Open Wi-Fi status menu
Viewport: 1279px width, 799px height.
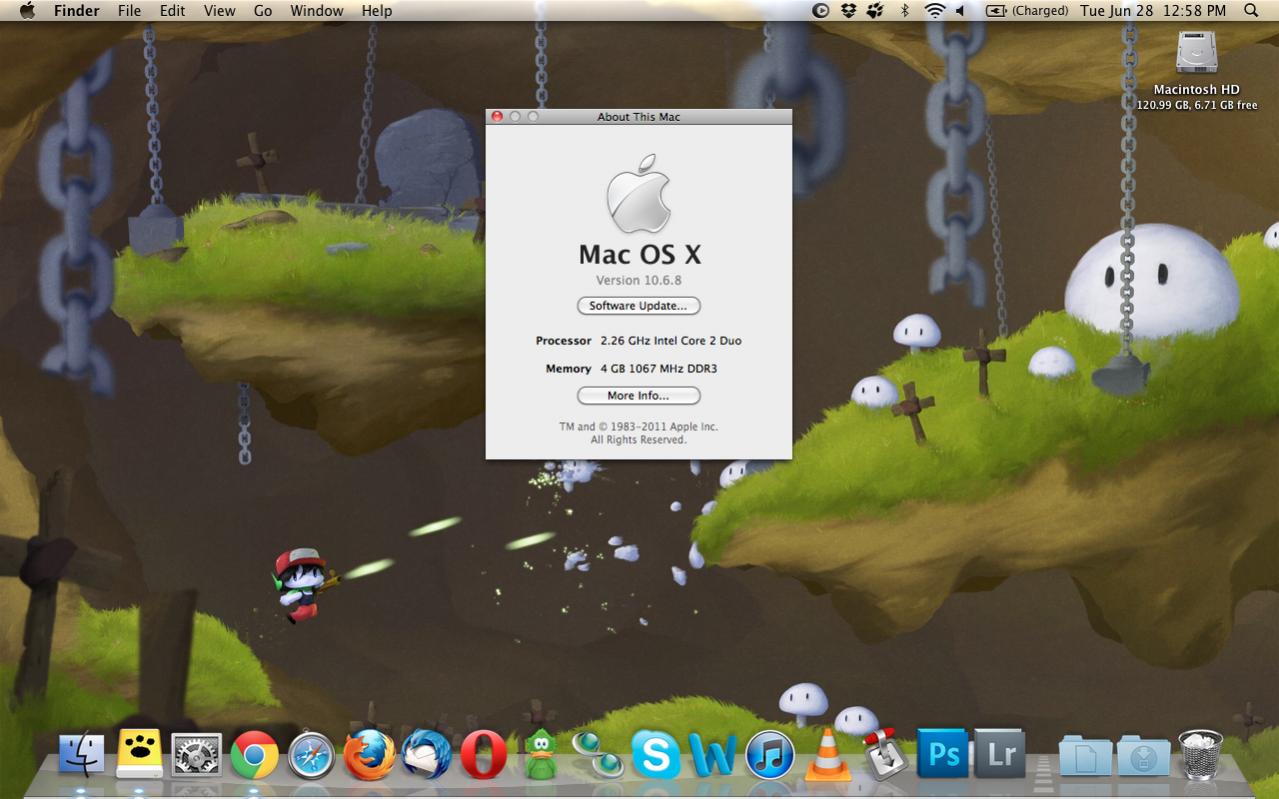pos(935,10)
